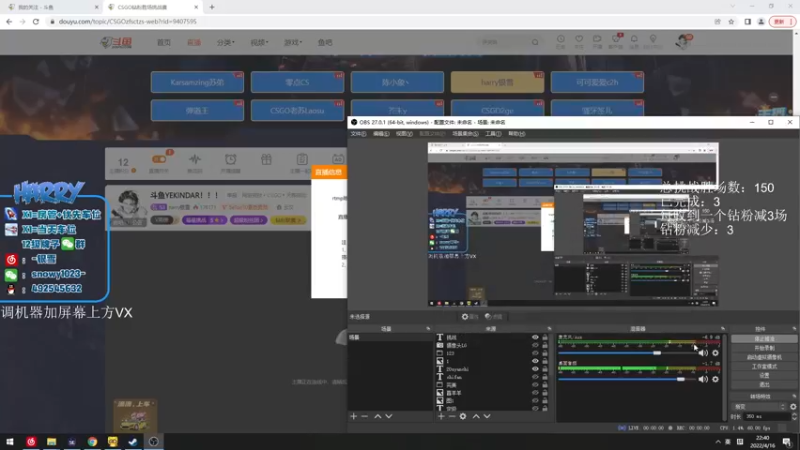
Task: Open Douyu watch history clock icon
Action: (x=560, y=41)
